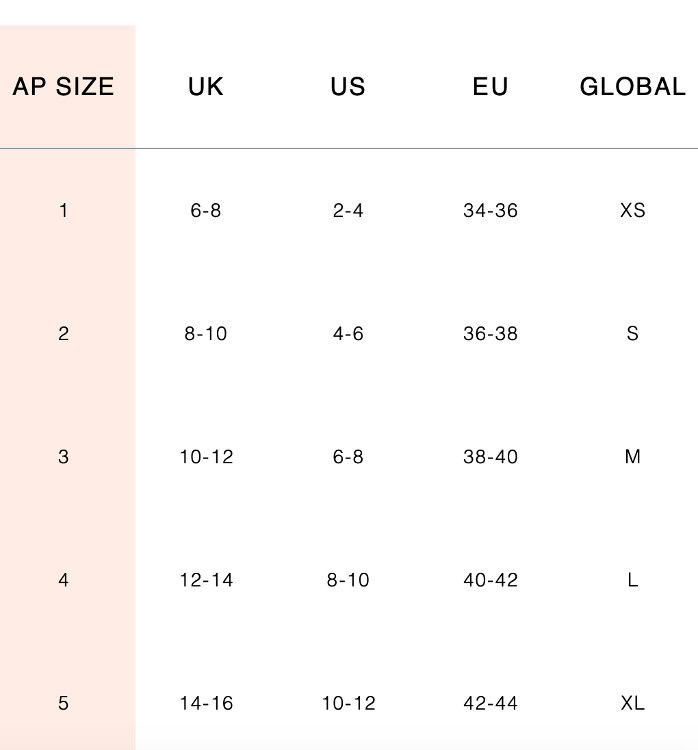Select EU size 42-44 cell
Screen dimensions: 698x750
pyautogui.click(x=490, y=703)
